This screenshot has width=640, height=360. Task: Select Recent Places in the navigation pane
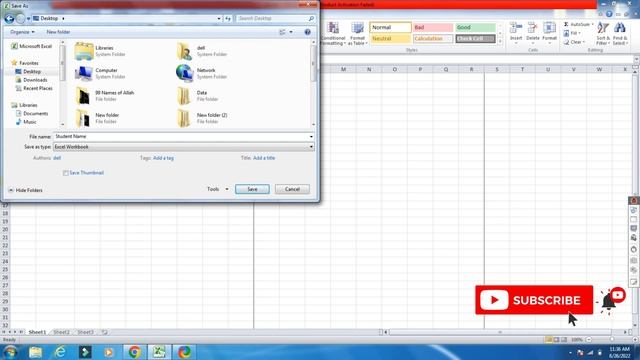tap(38, 88)
